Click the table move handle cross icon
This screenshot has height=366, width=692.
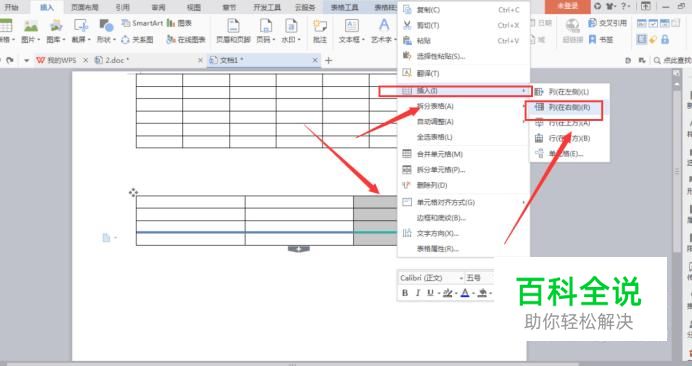(x=133, y=192)
